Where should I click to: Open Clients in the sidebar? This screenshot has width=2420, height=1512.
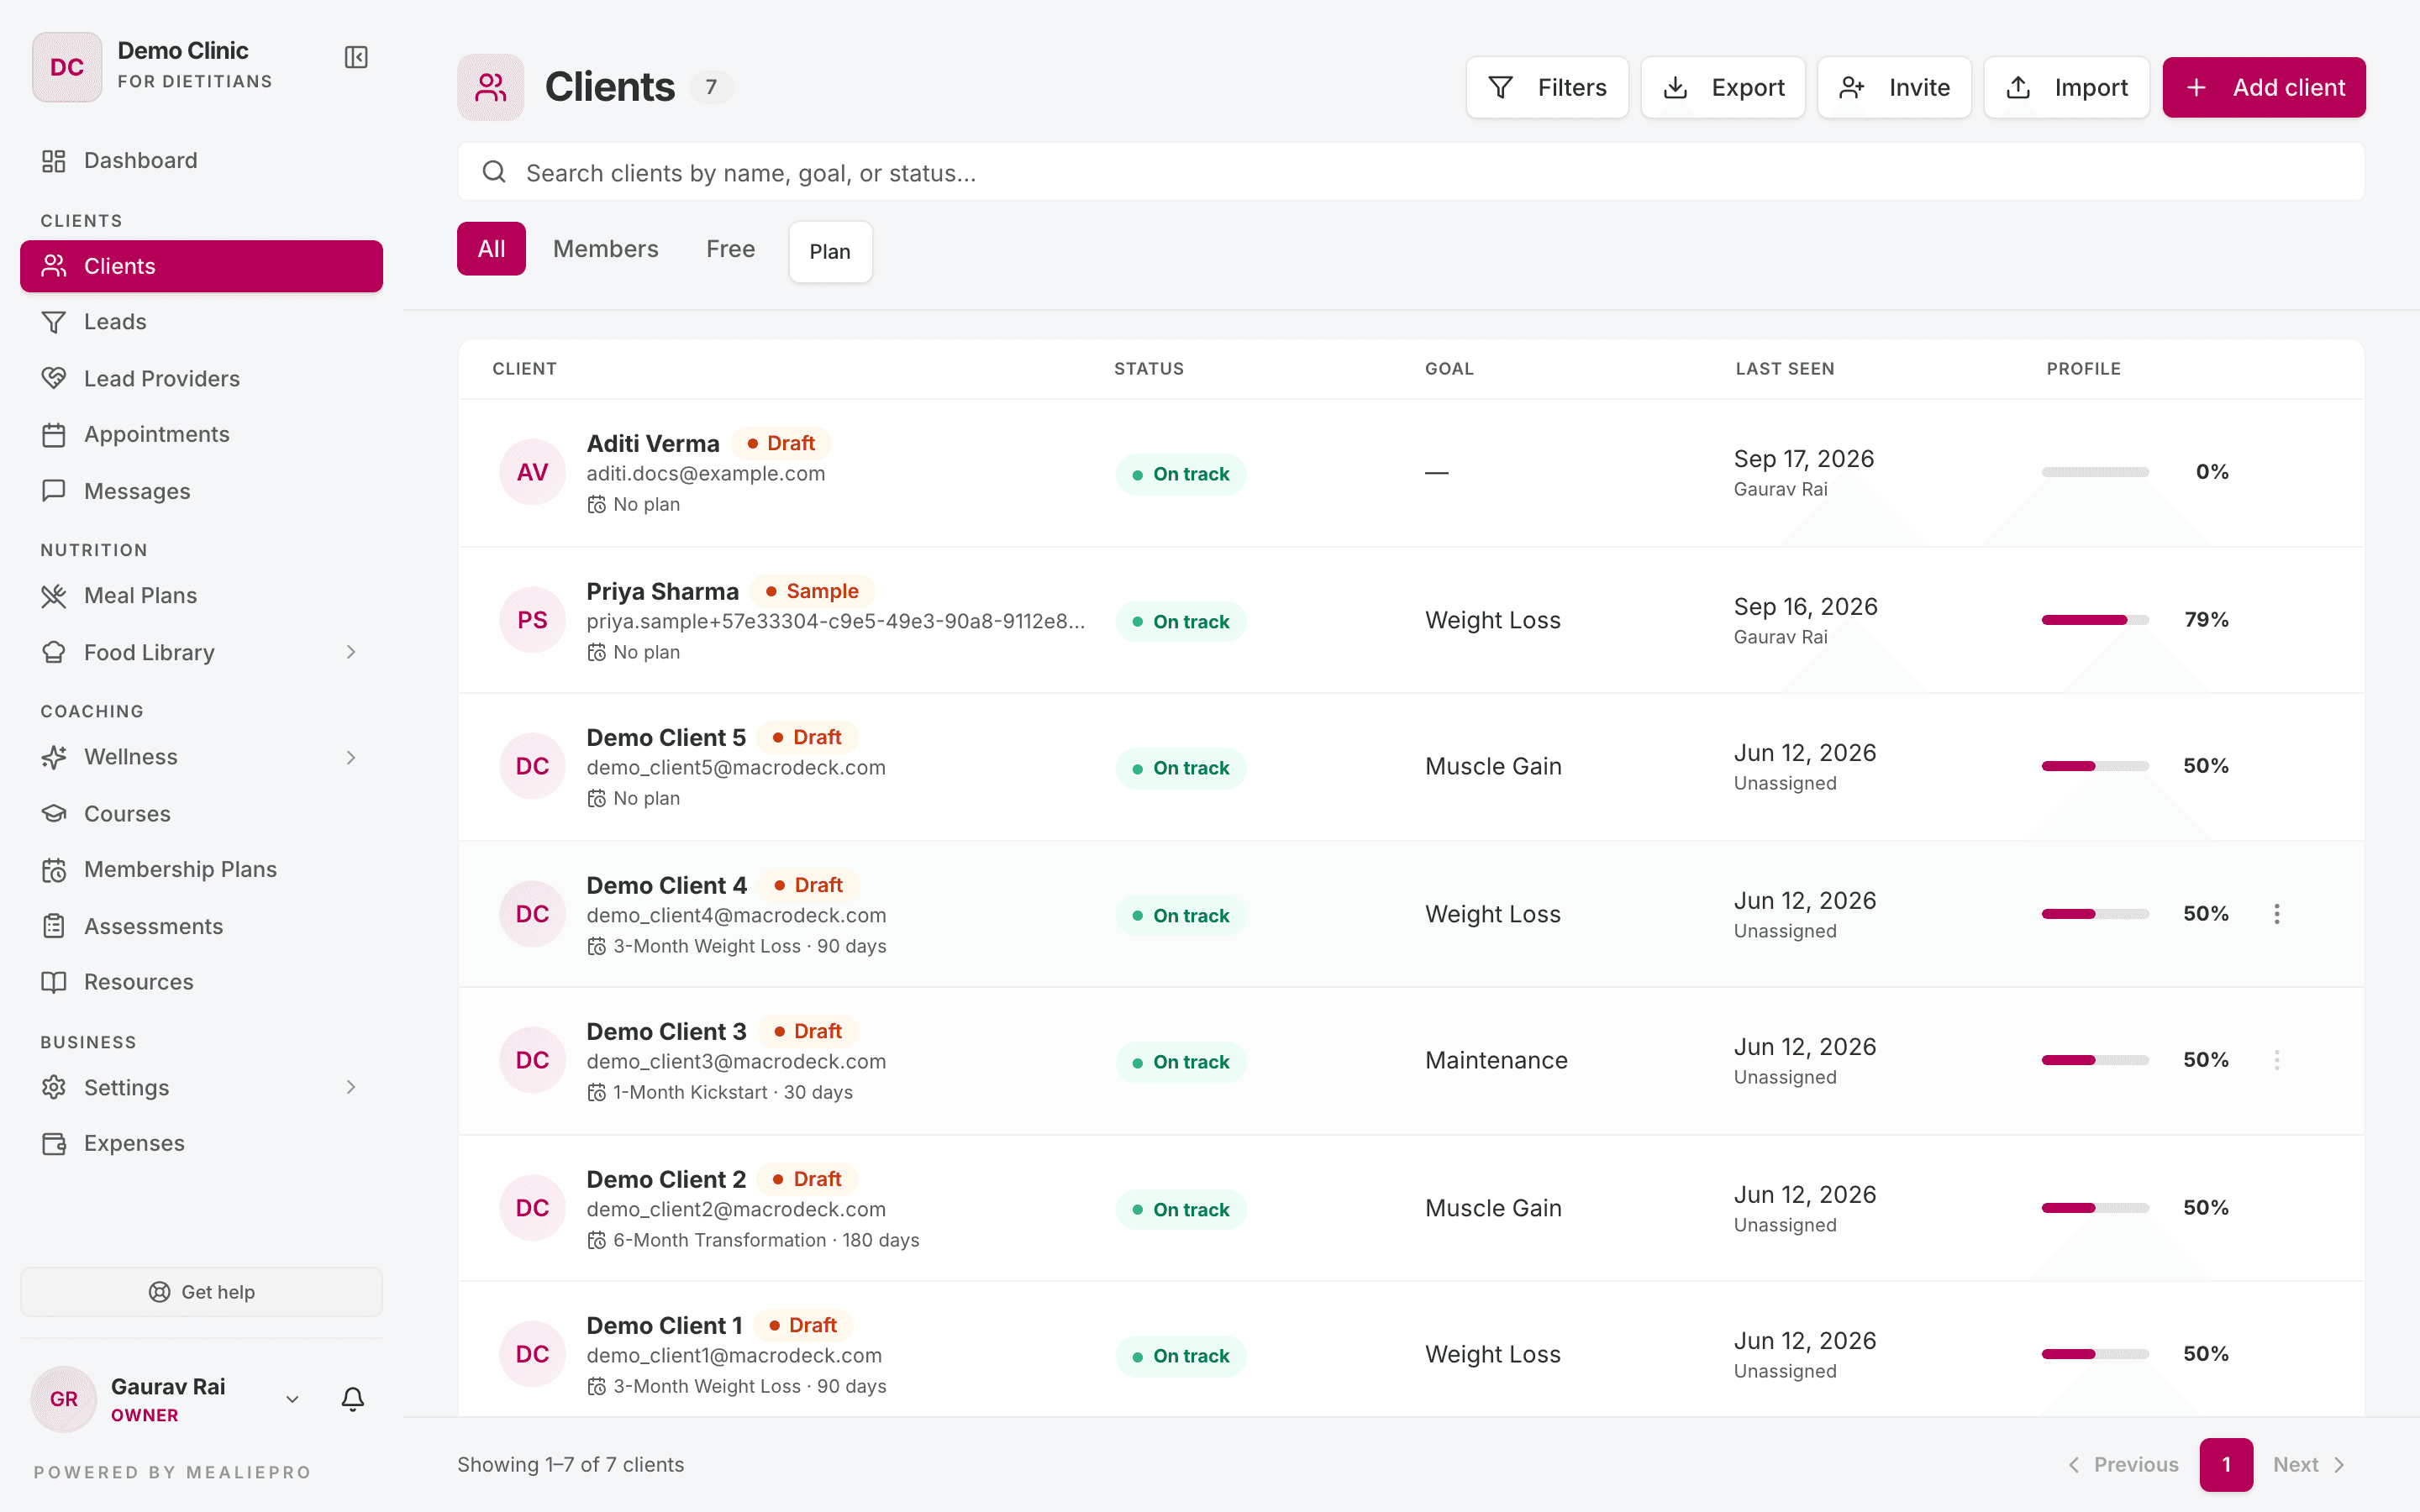201,266
